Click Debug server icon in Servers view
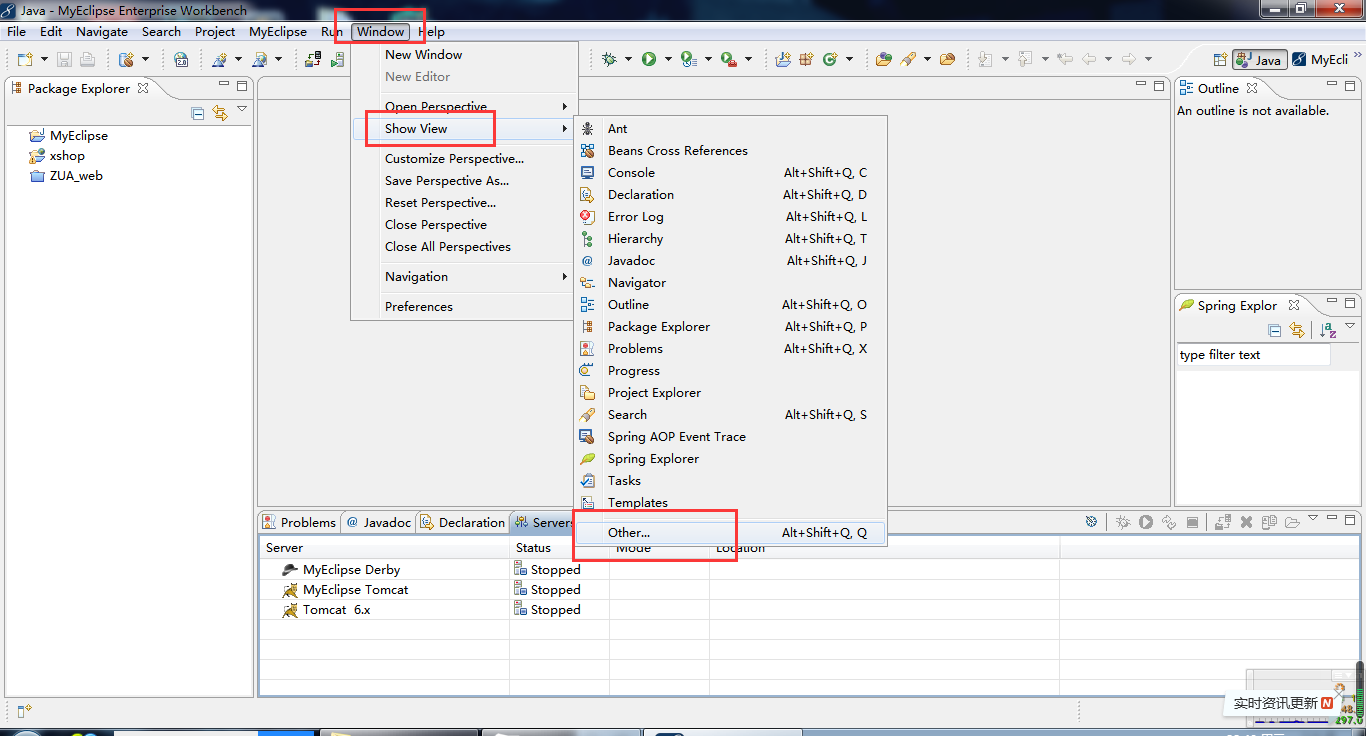 tap(1123, 522)
